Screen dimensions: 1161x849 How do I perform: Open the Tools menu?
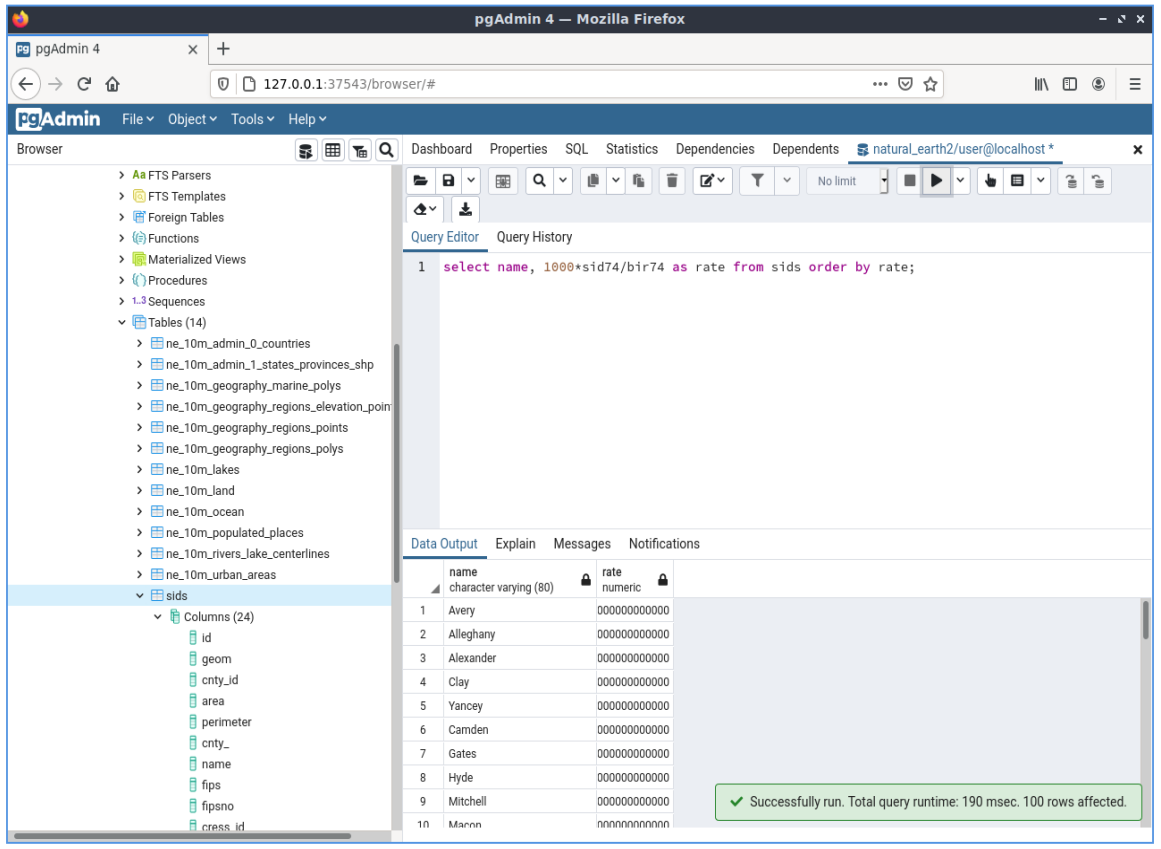point(252,119)
